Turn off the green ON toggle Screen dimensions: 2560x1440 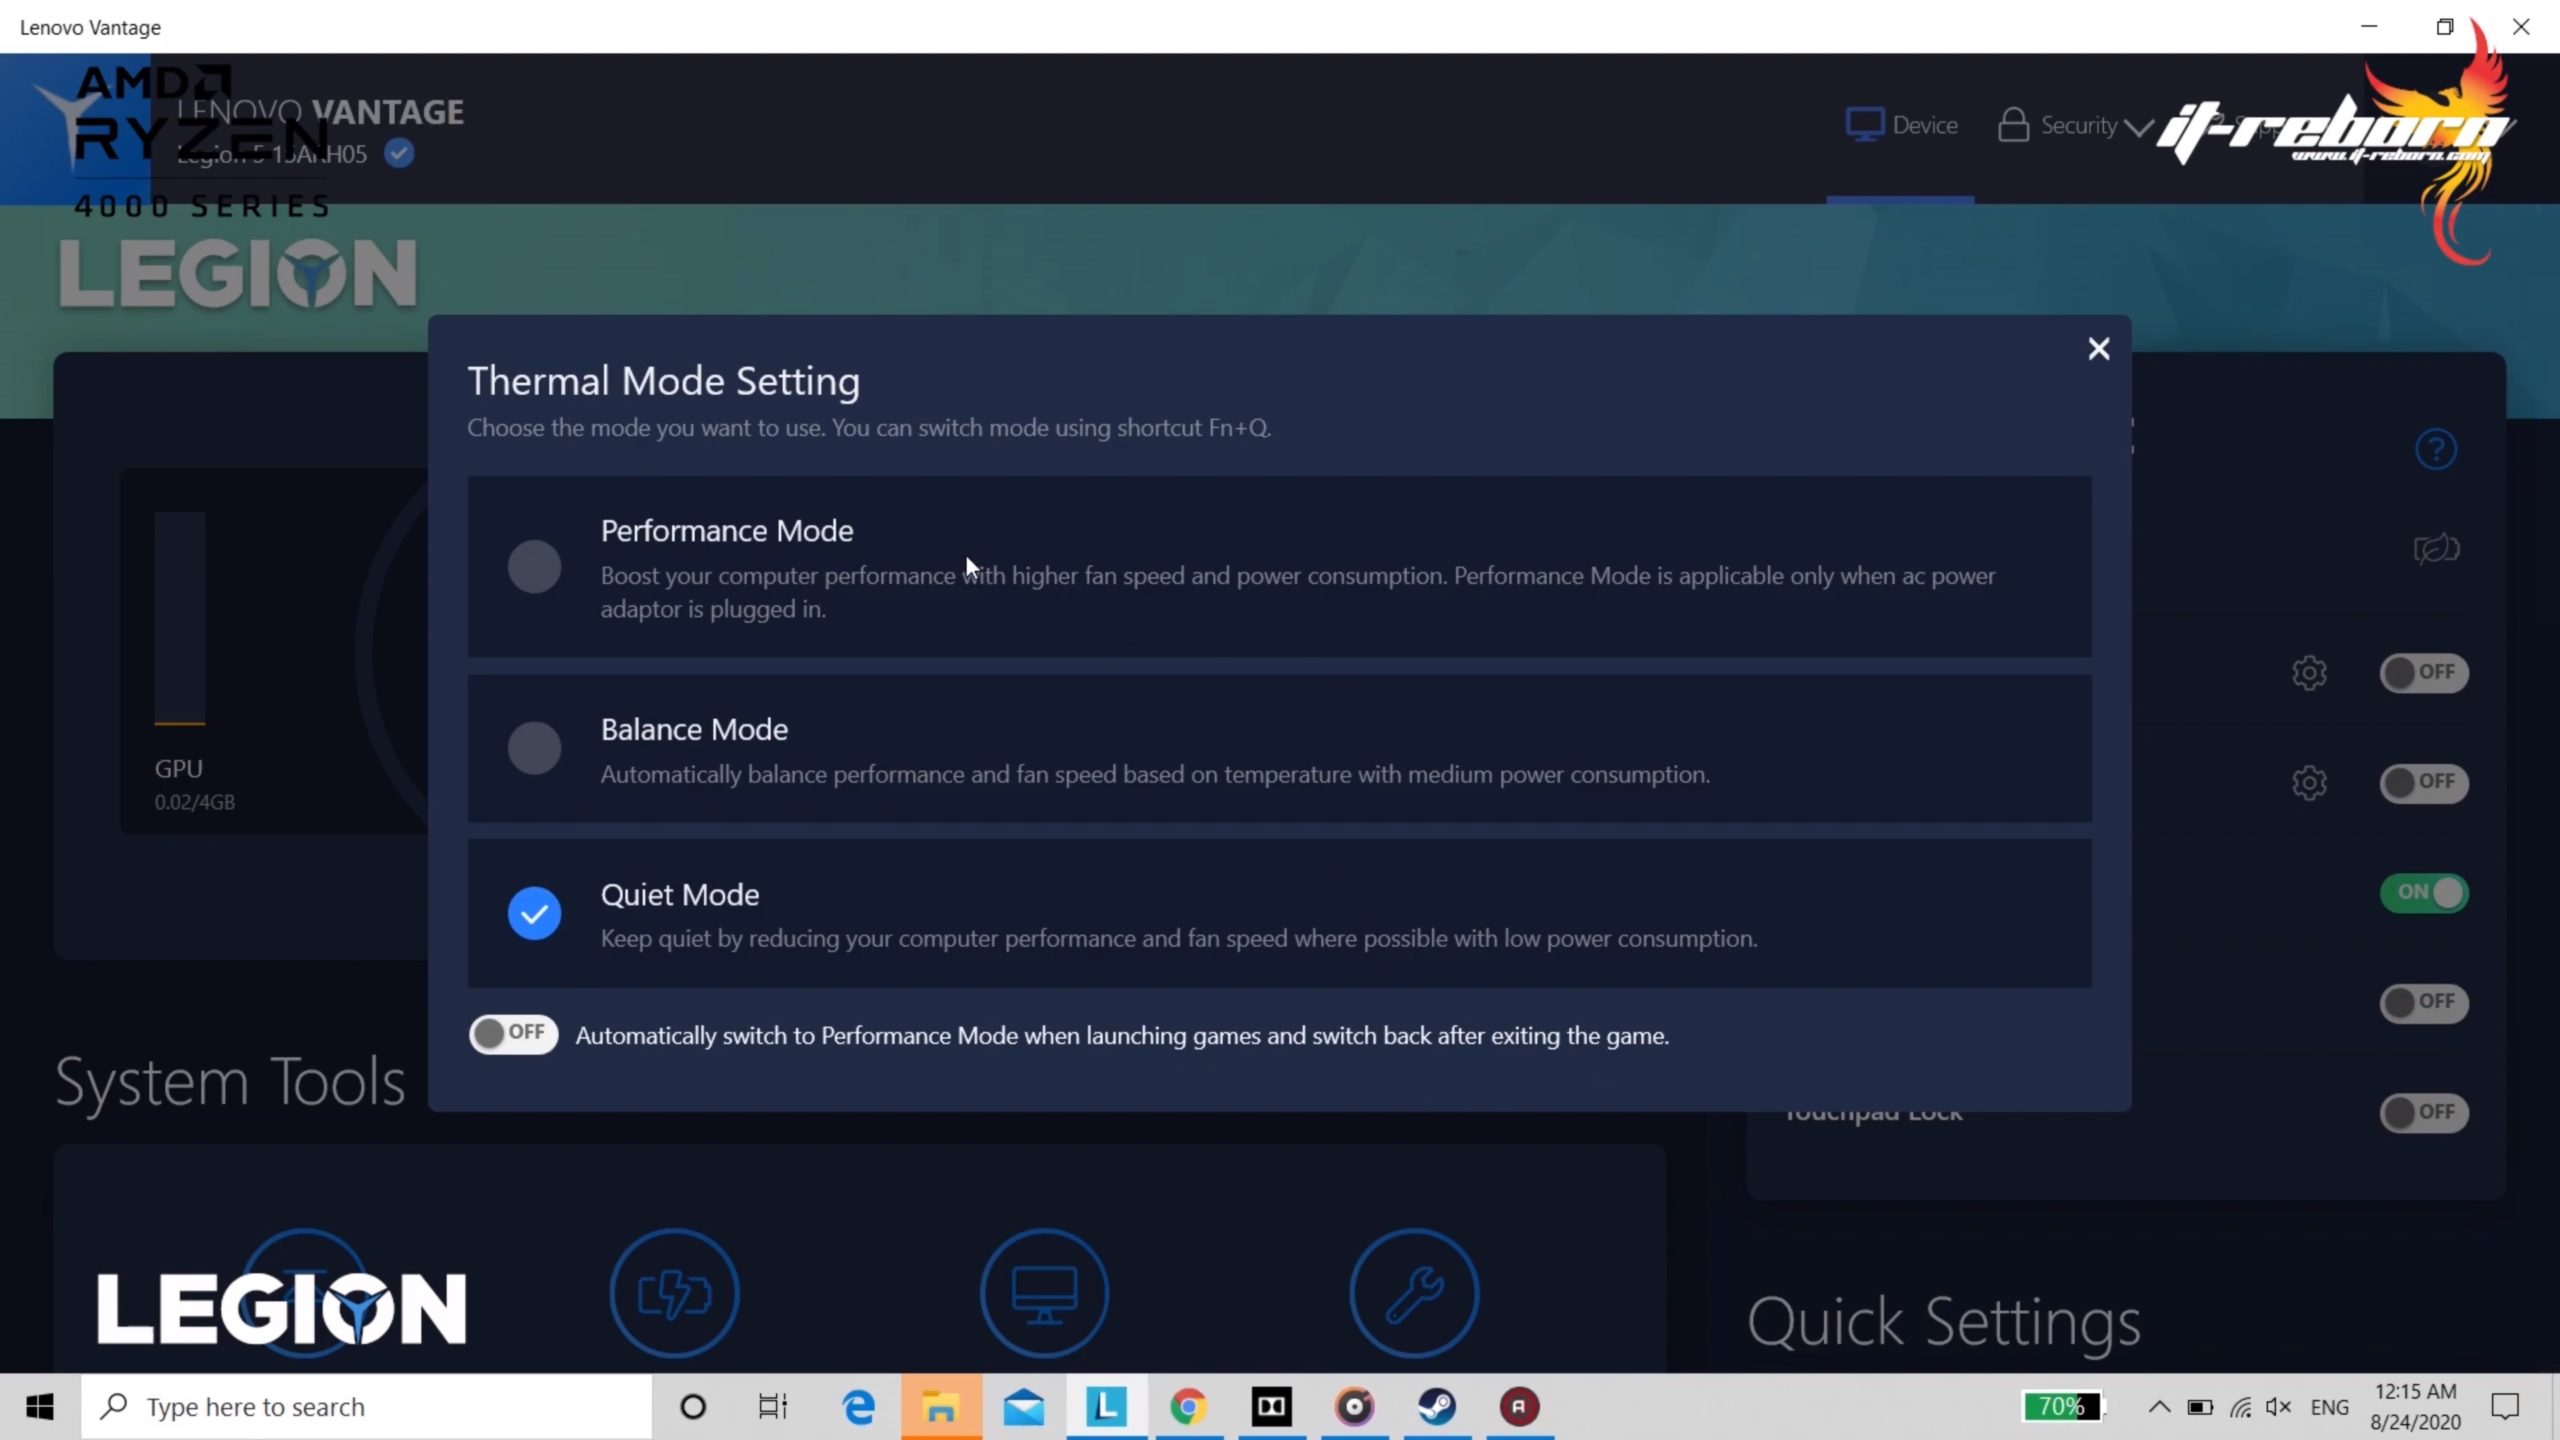(2424, 892)
